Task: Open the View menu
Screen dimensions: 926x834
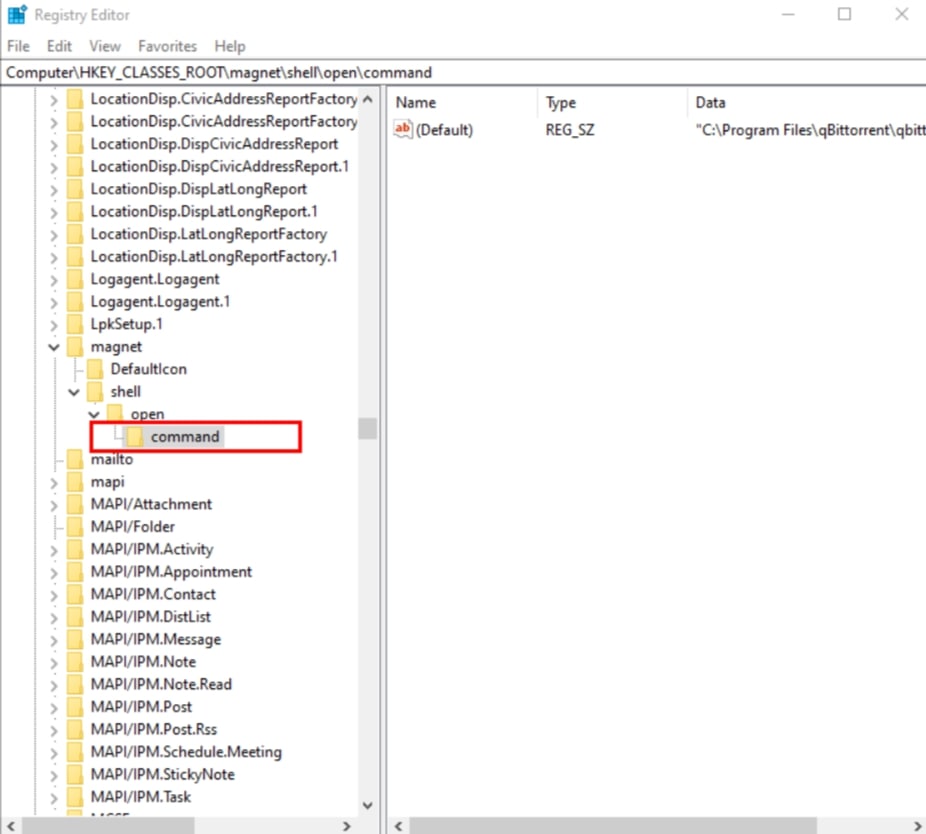Action: point(105,46)
